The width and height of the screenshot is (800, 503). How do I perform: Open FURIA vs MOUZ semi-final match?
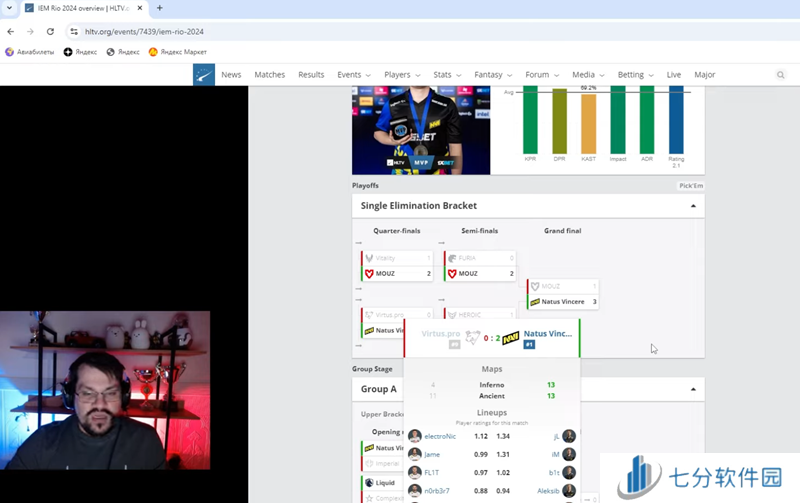[480, 266]
